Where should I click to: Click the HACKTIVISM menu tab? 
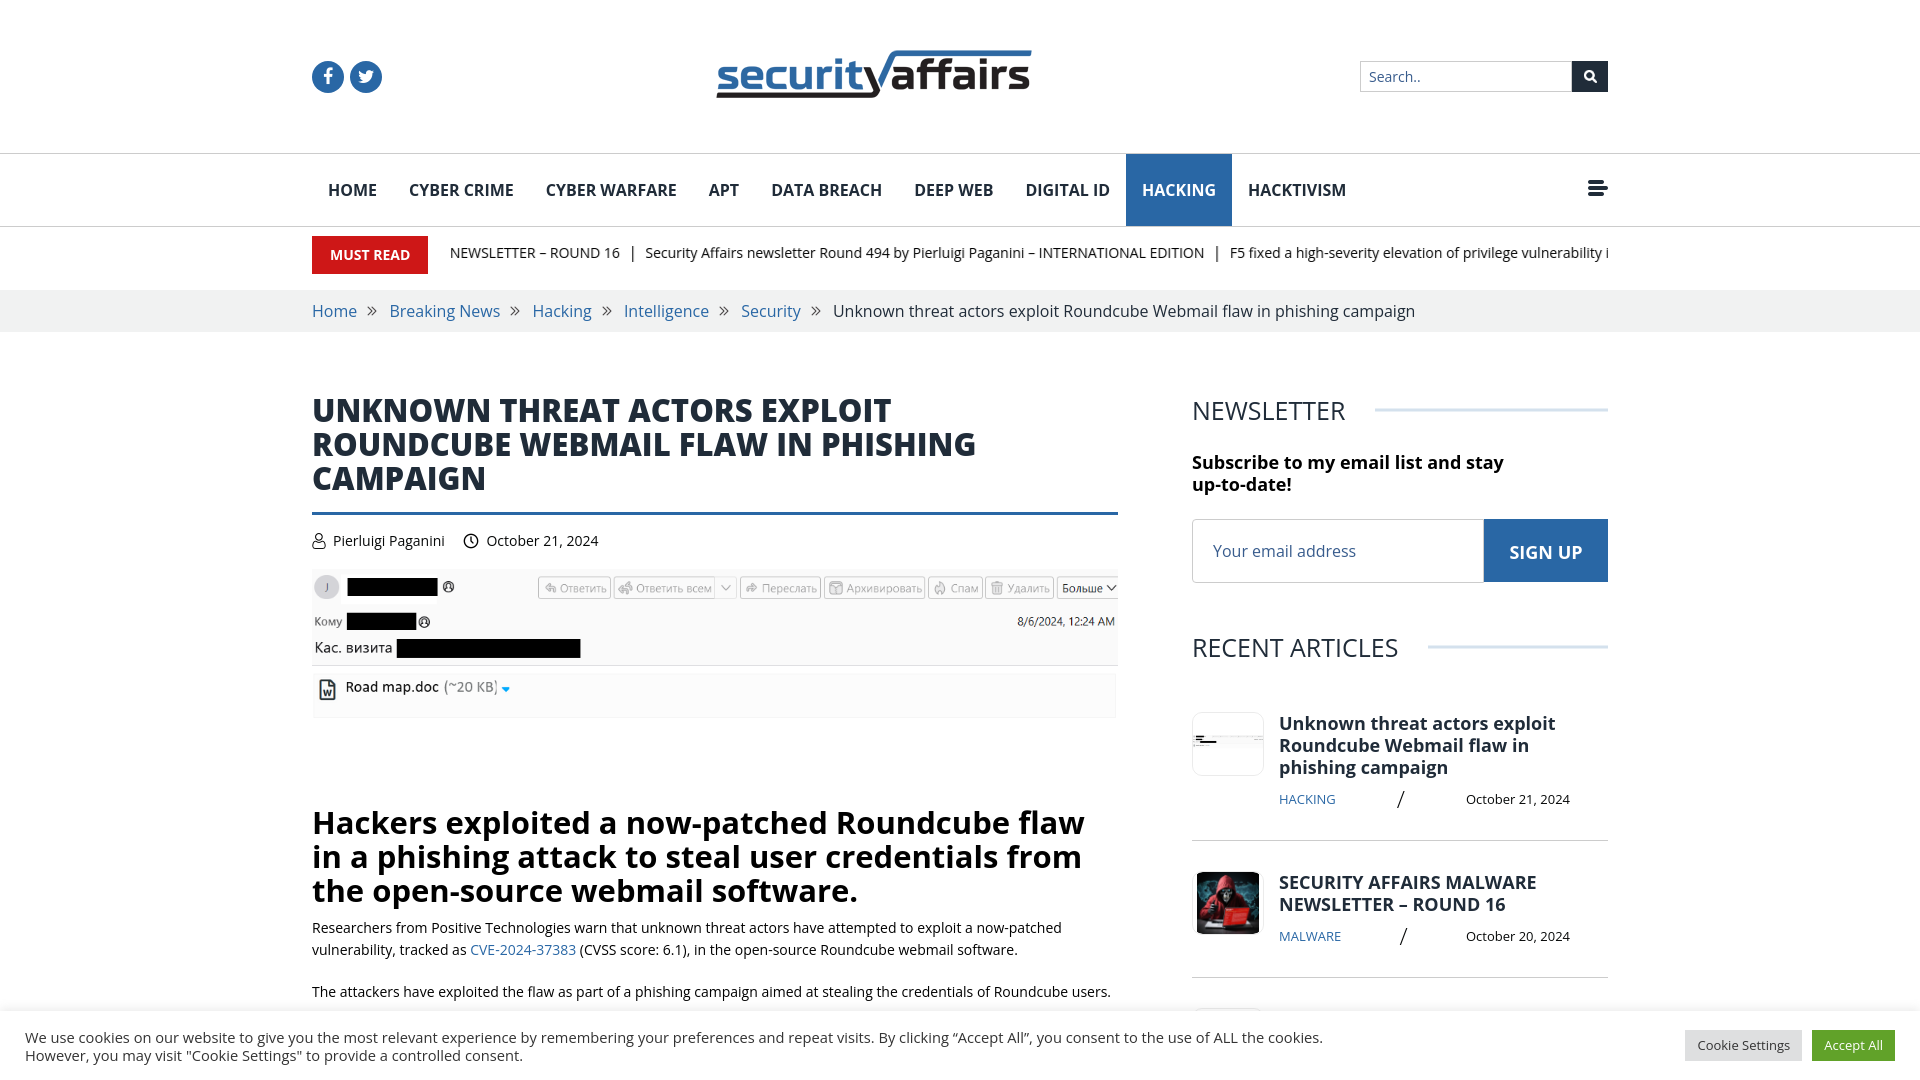pos(1296,190)
